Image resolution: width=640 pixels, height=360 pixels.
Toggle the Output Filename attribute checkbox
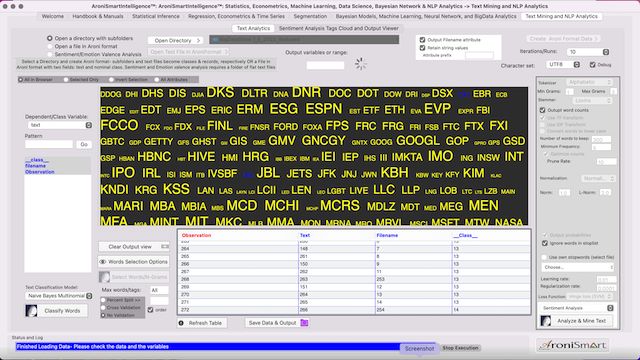(422, 40)
